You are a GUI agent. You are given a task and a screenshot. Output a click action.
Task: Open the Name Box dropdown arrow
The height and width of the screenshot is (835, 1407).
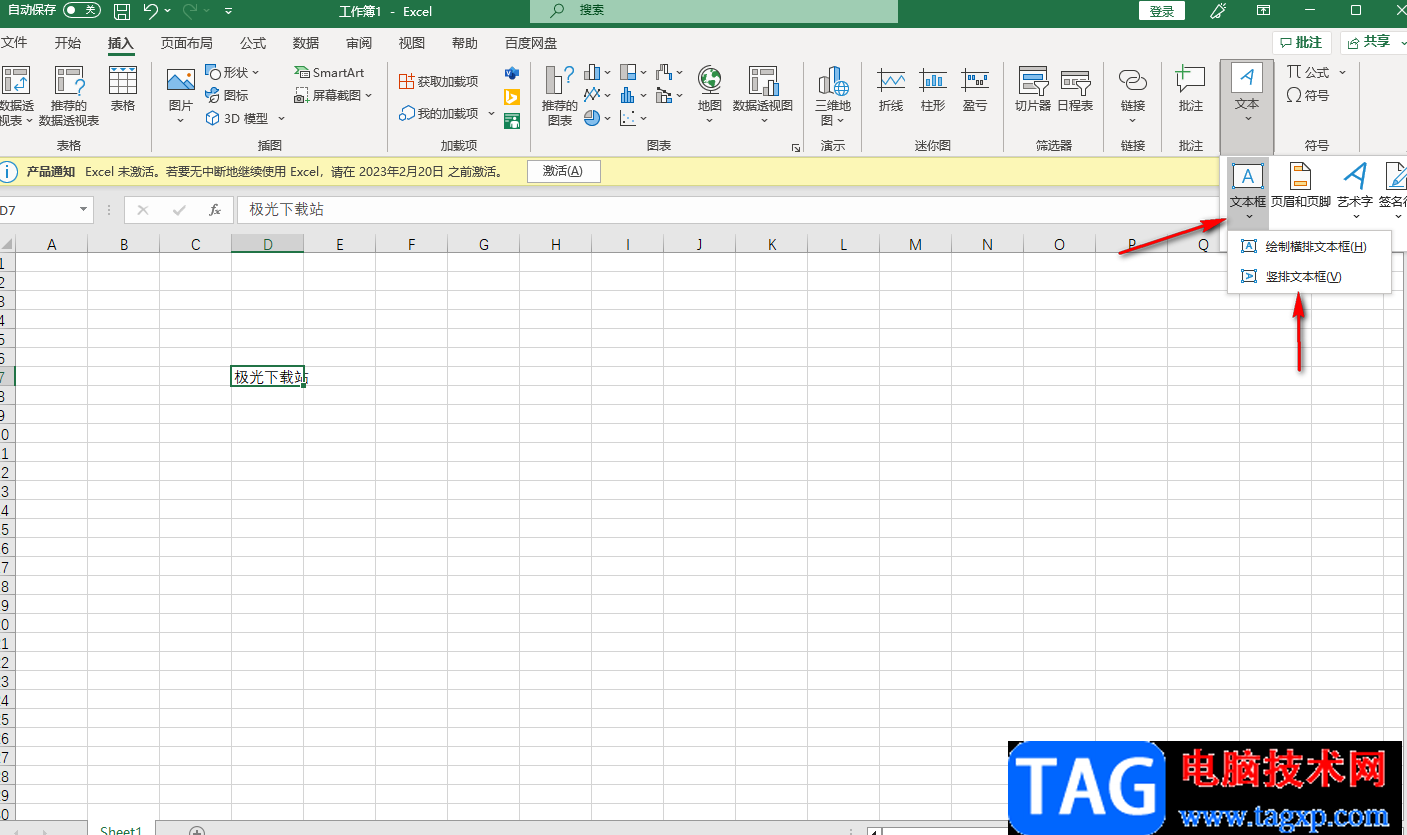coord(84,210)
